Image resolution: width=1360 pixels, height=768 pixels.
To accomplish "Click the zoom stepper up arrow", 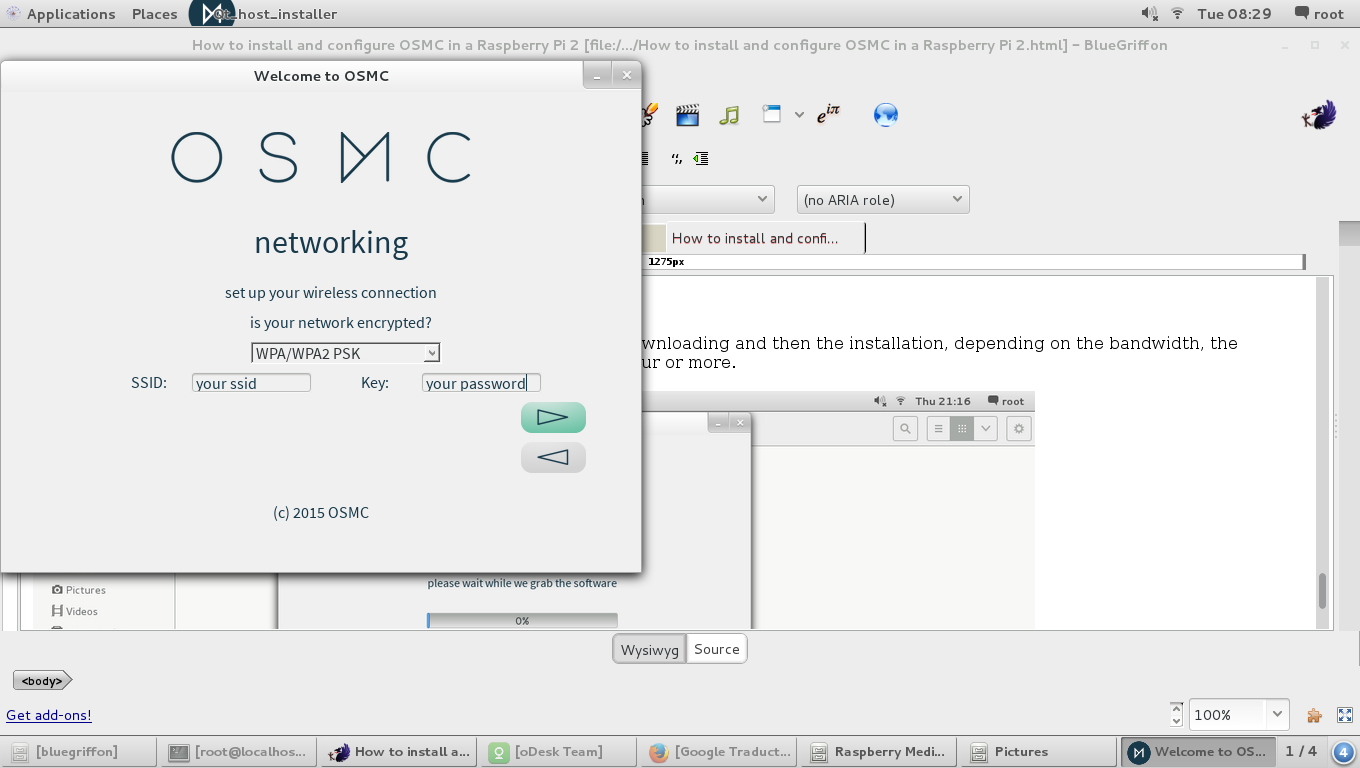I will (x=1177, y=708).
